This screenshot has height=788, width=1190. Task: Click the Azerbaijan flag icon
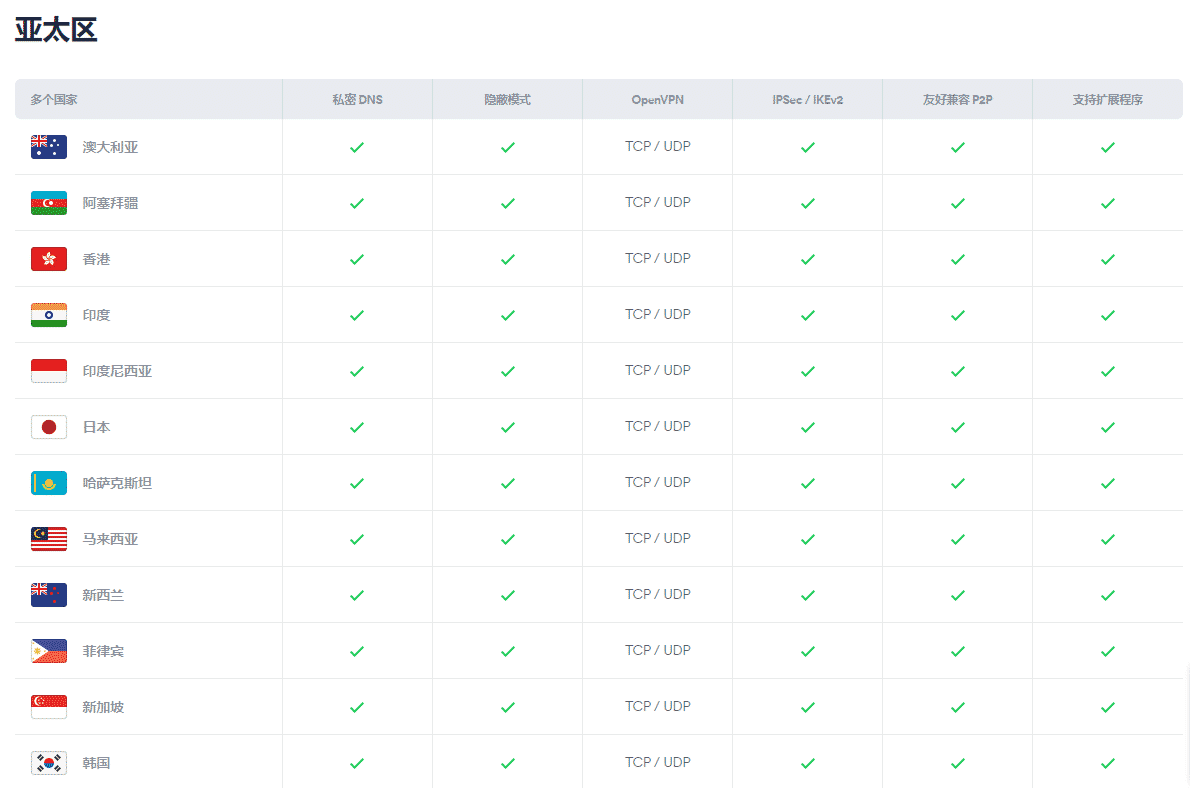tap(49, 203)
